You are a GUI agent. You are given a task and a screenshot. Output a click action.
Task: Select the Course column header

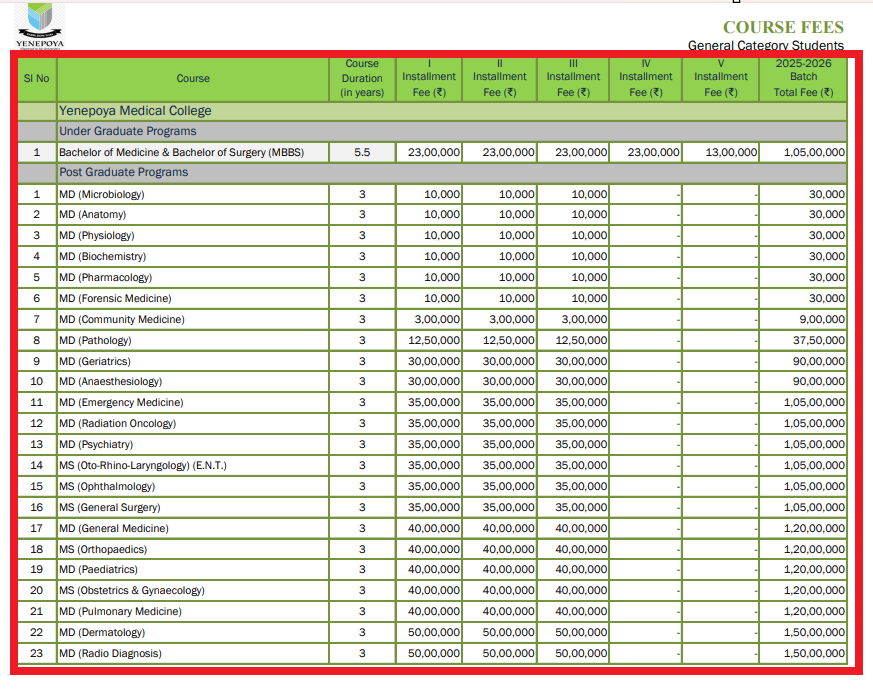pos(193,78)
